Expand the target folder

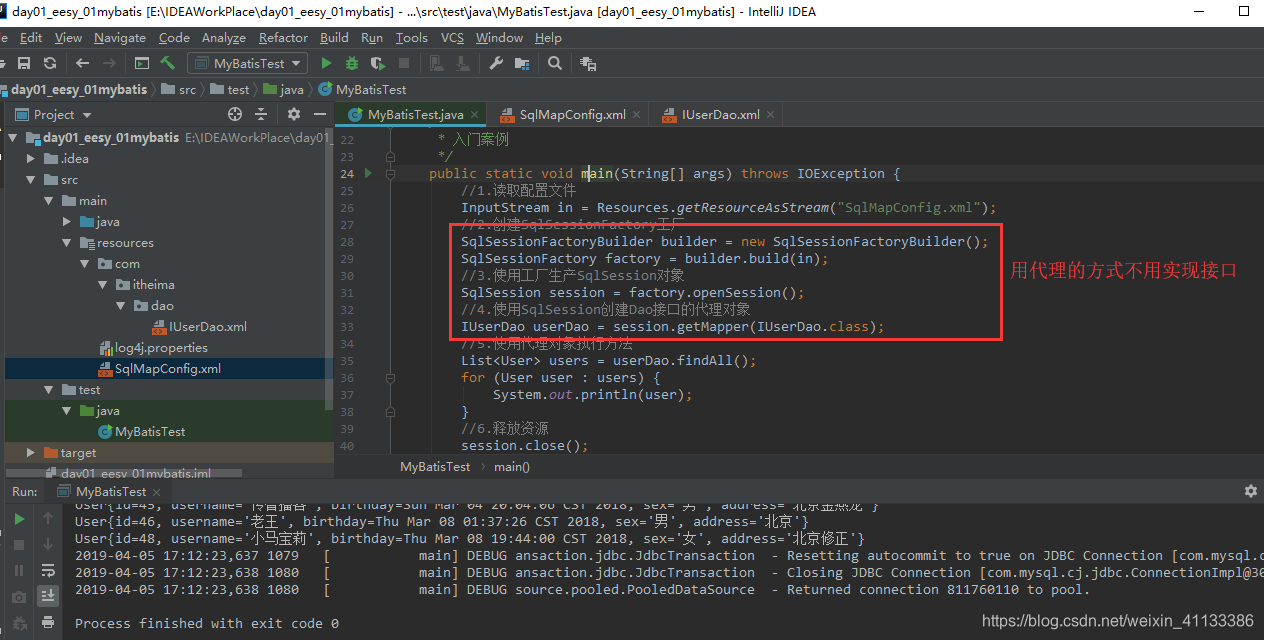(x=32, y=453)
